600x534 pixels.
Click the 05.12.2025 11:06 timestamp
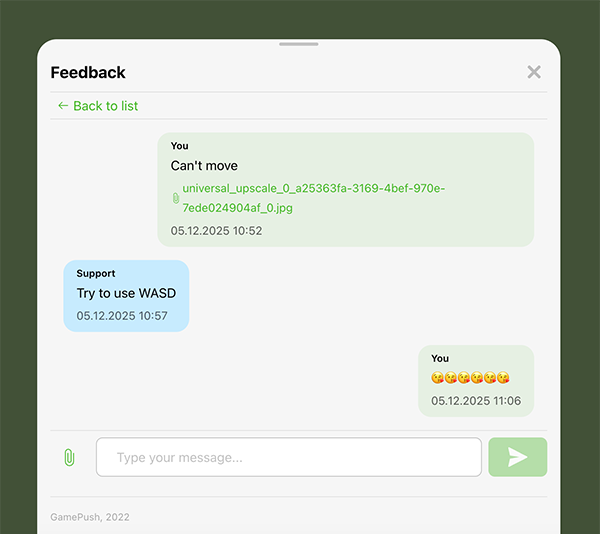[476, 400]
